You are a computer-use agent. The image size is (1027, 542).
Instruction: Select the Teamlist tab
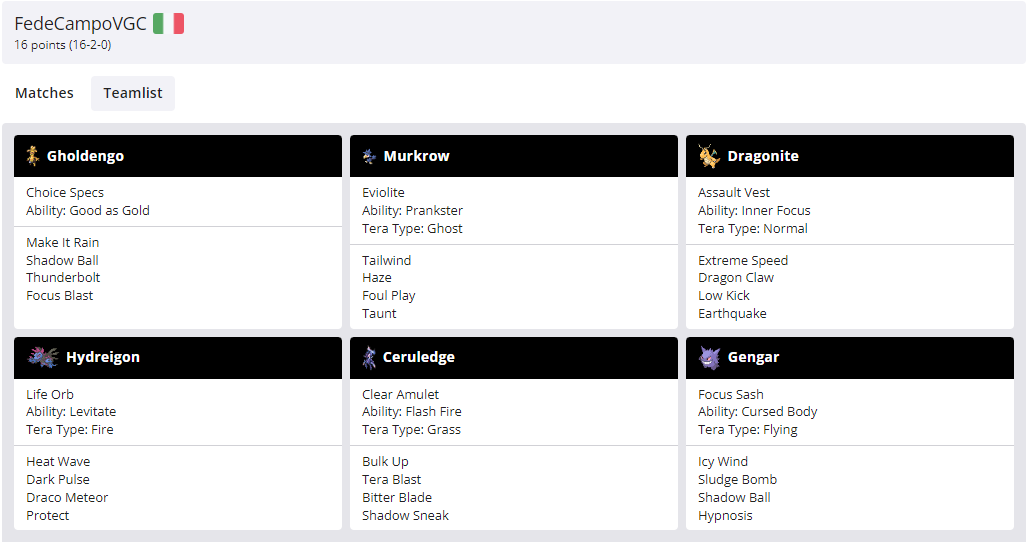pos(133,93)
